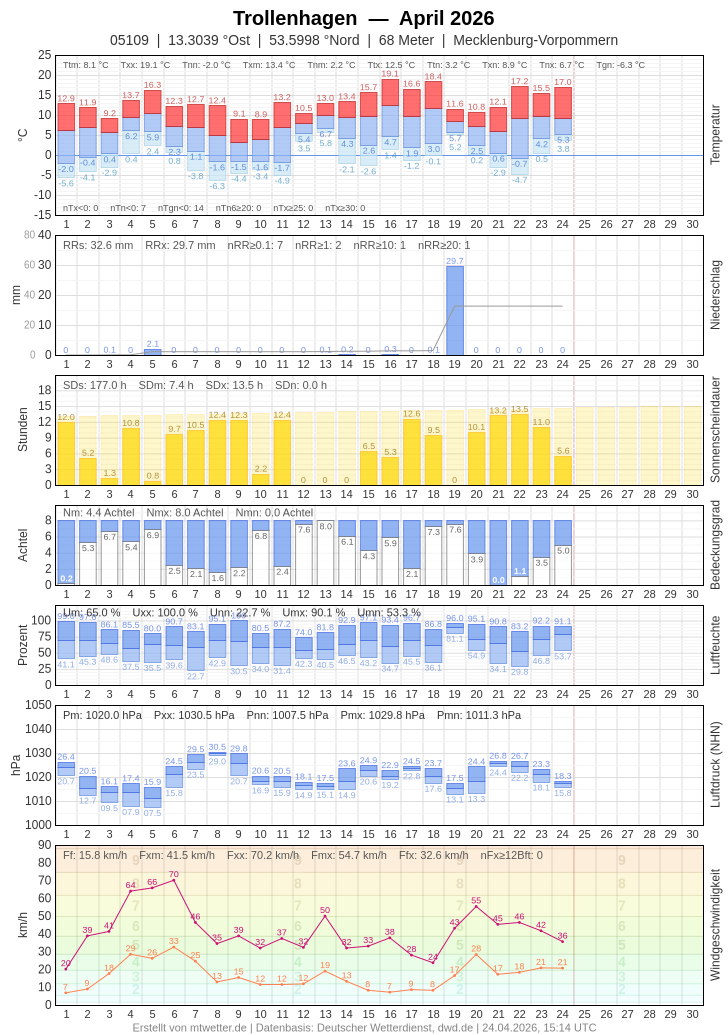Click the 'Fxx: 70.2 km/h' statistic

coord(263,855)
